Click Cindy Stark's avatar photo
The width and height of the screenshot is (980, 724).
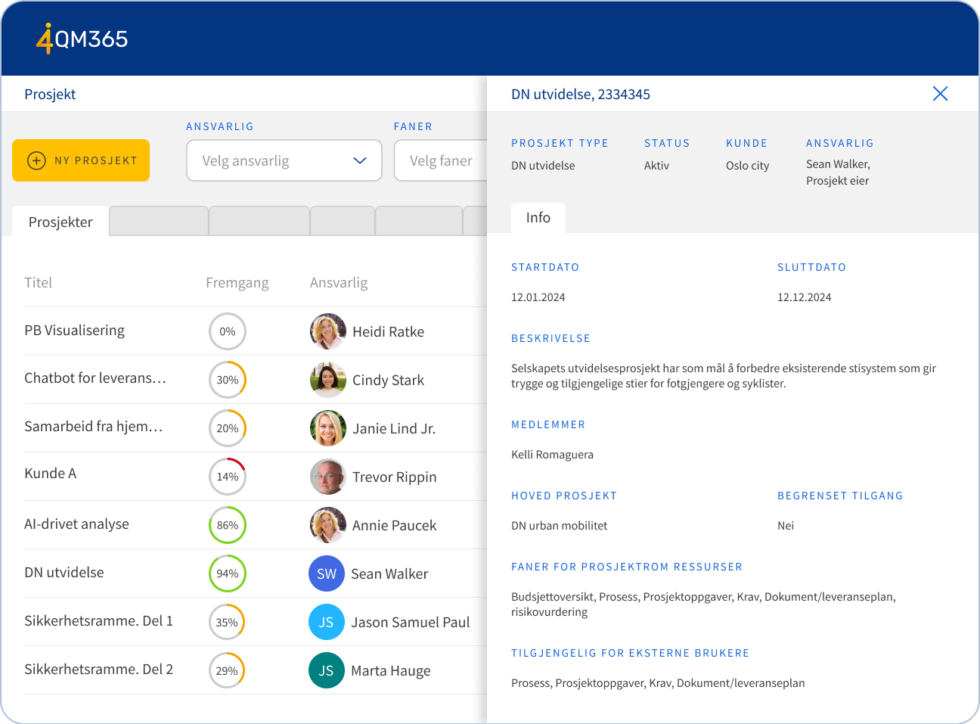coord(328,380)
